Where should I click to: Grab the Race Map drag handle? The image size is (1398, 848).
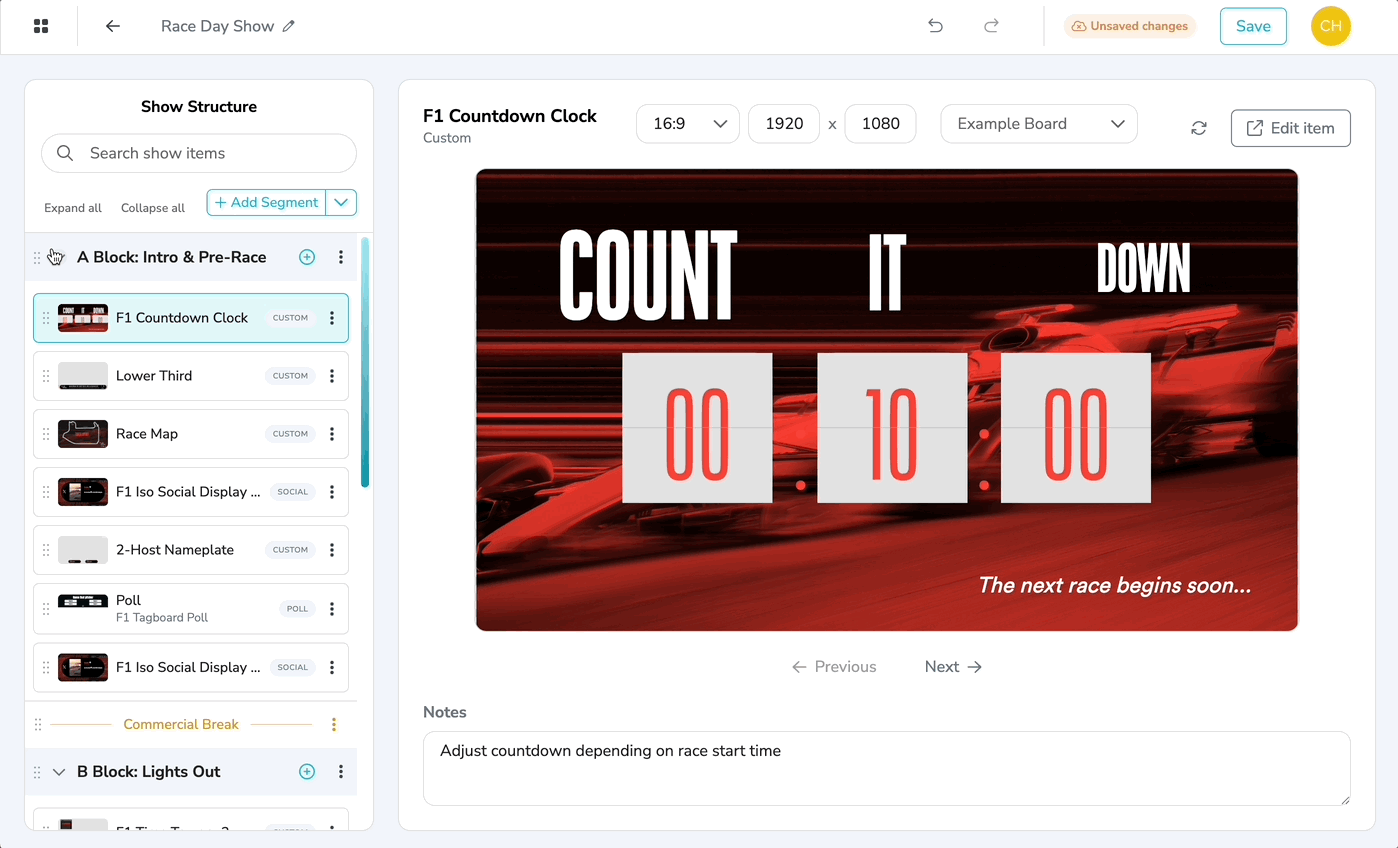tap(46, 434)
